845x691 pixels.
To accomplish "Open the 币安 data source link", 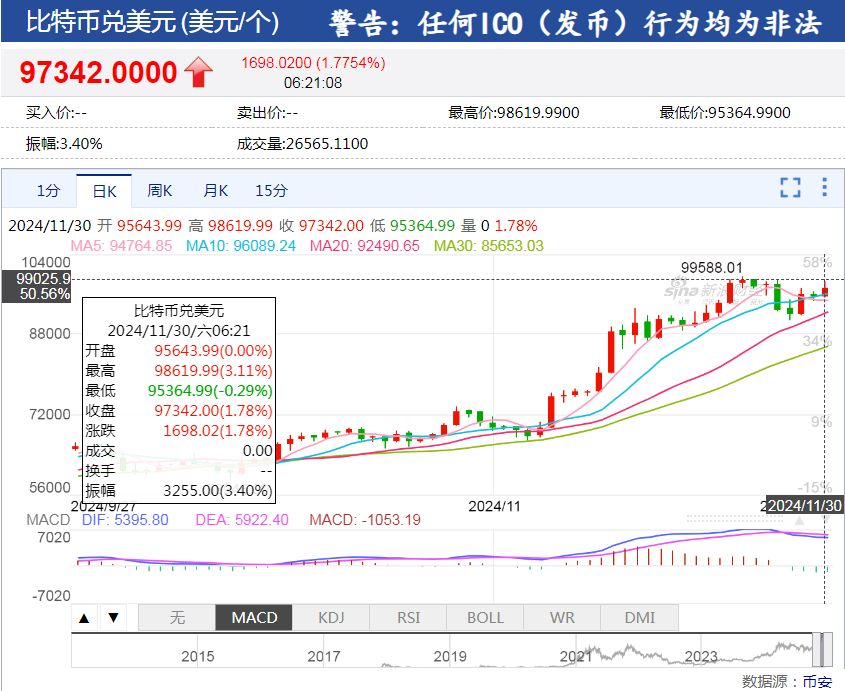I will 816,681.
